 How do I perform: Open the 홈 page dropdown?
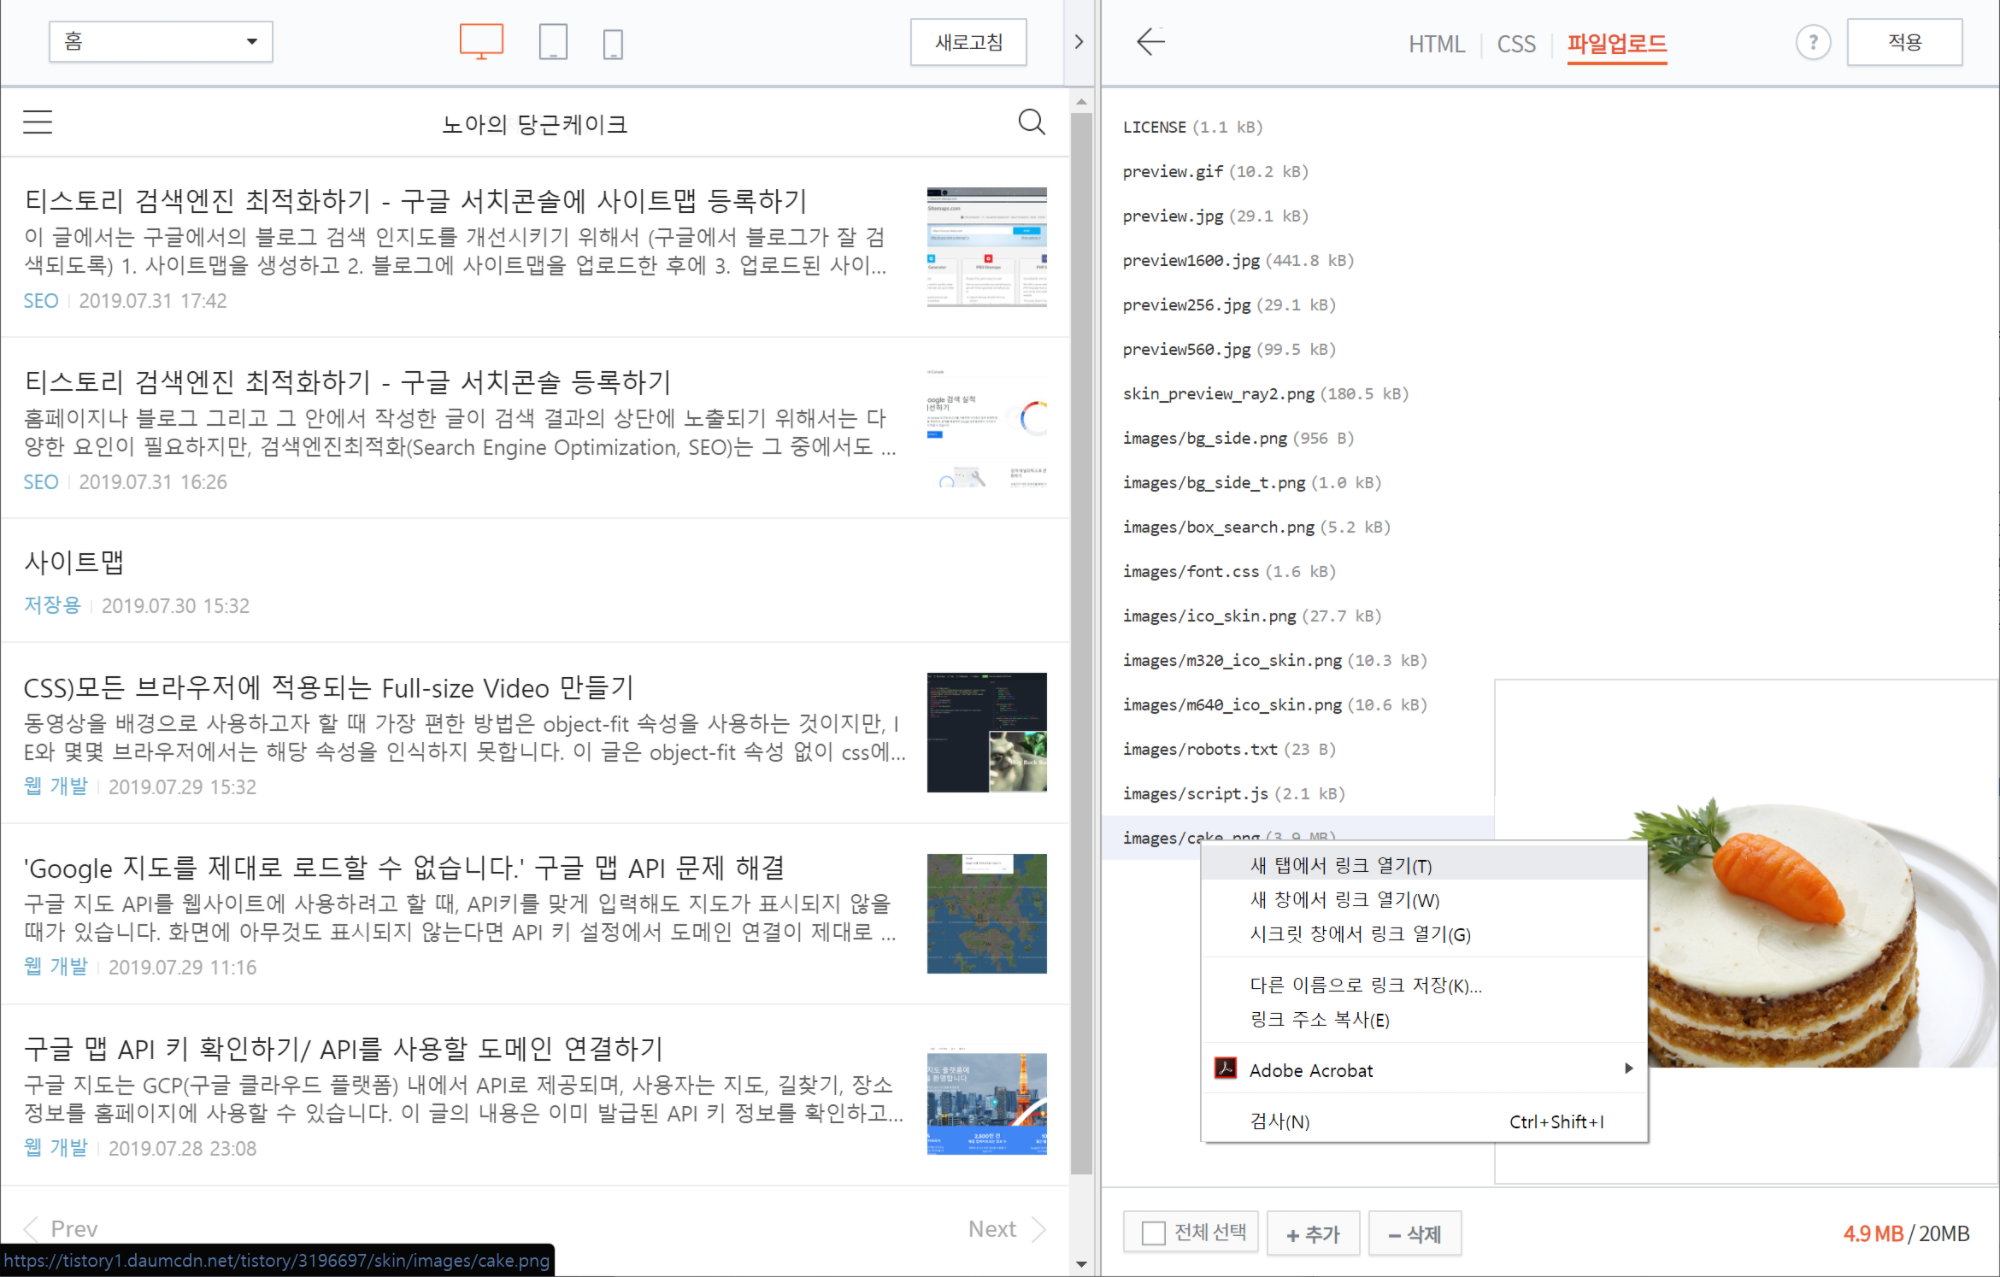161,42
